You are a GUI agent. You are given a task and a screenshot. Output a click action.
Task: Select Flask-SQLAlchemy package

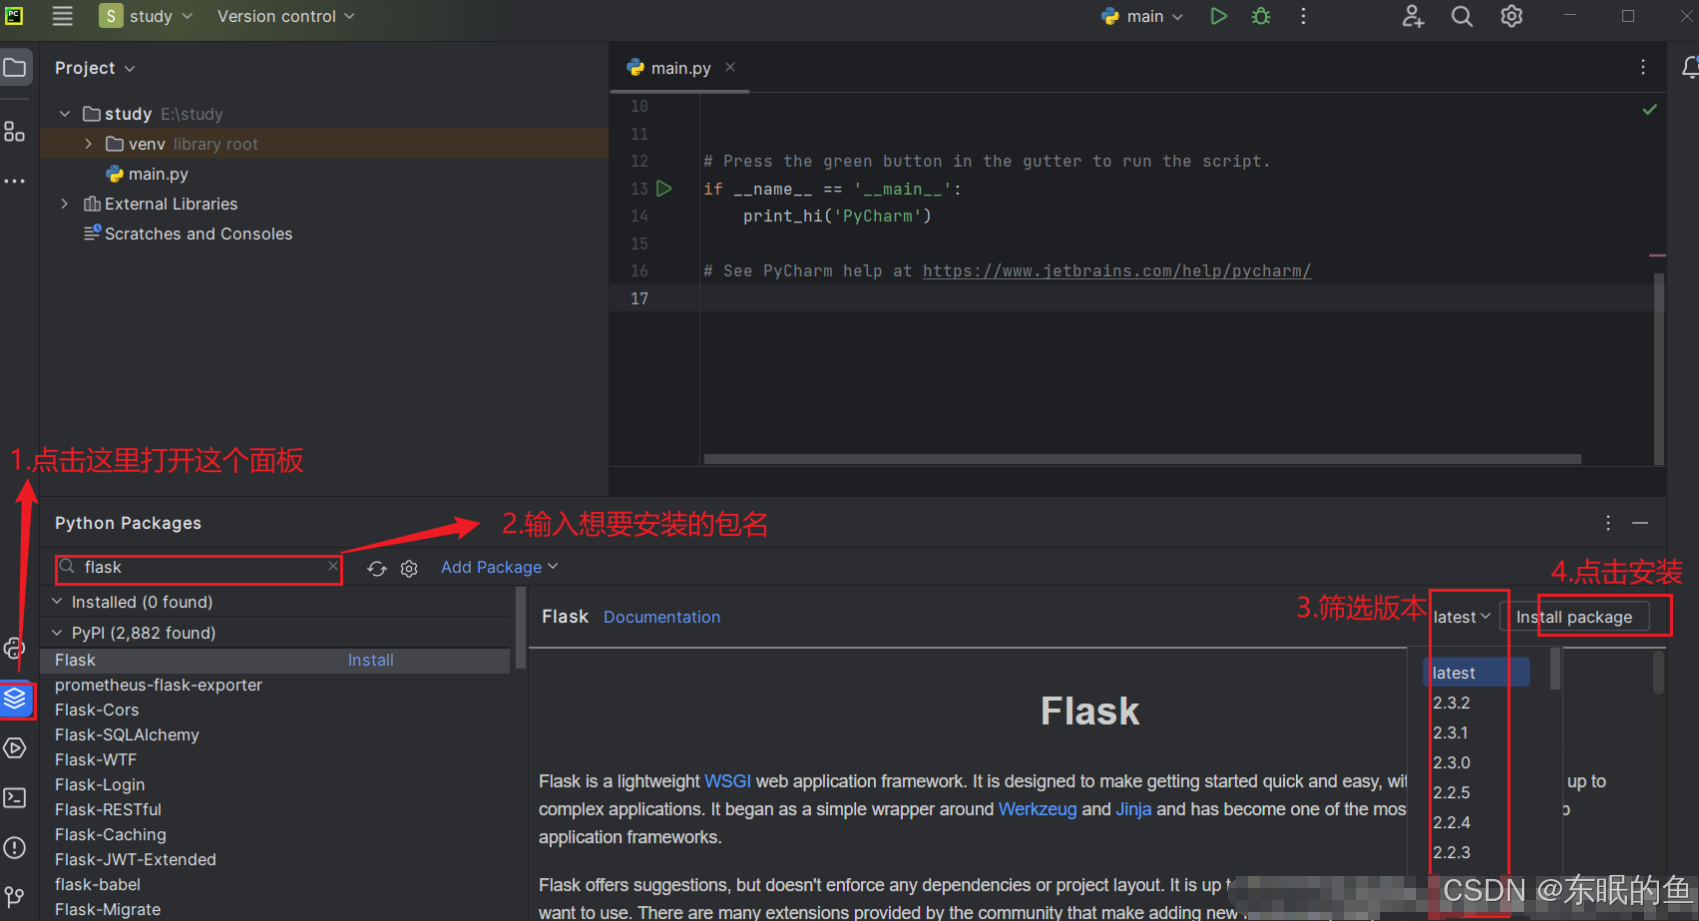127,735
